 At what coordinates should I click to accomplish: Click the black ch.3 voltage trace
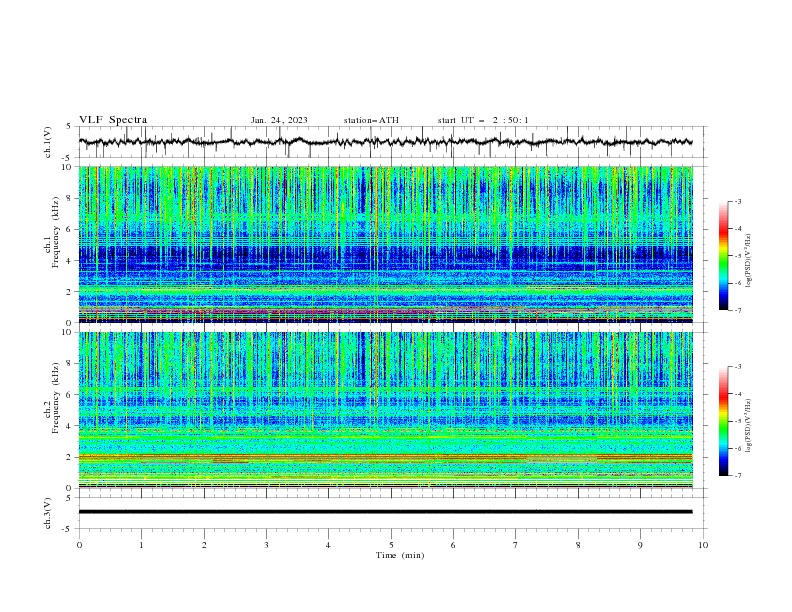pyautogui.click(x=385, y=512)
